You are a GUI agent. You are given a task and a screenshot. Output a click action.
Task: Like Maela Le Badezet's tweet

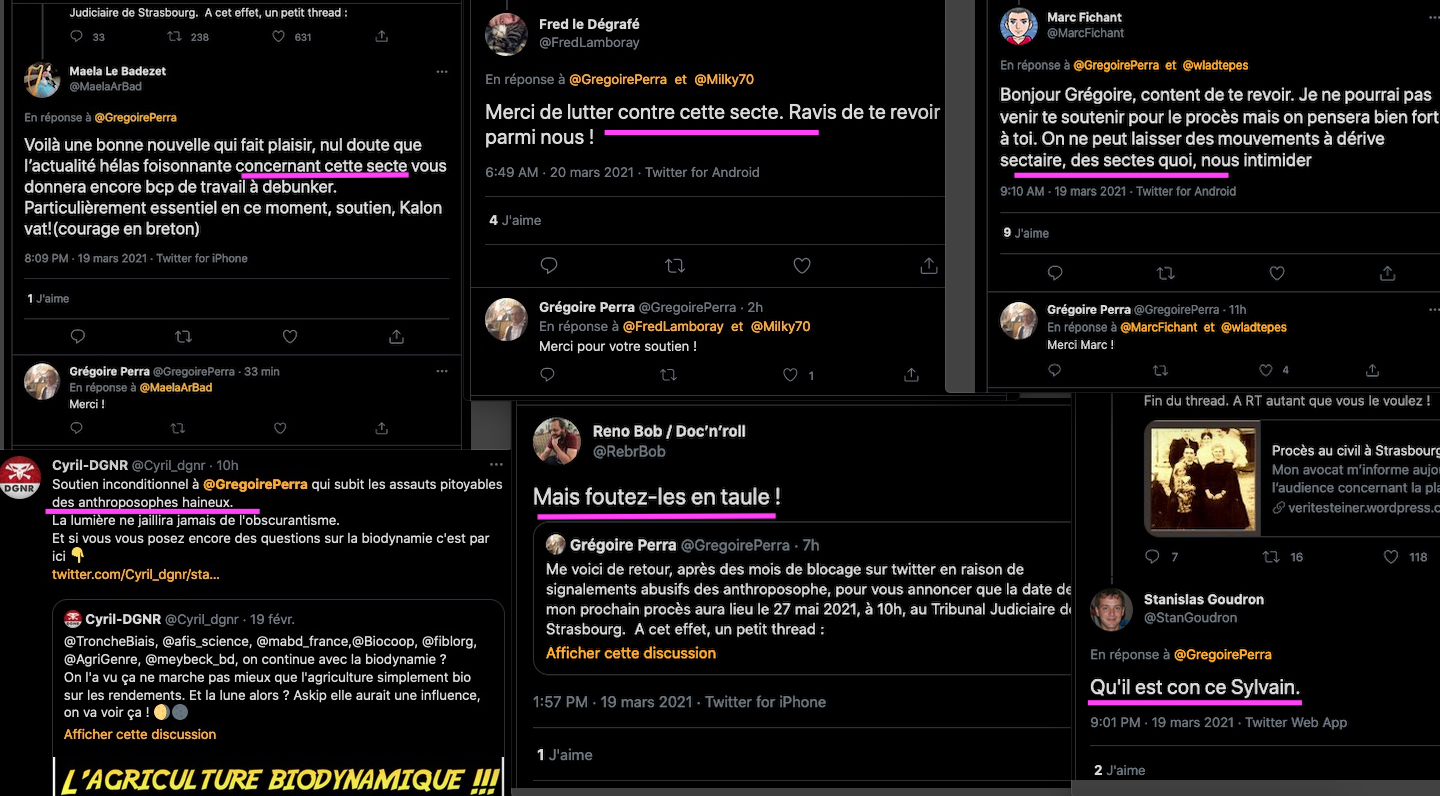[290, 336]
